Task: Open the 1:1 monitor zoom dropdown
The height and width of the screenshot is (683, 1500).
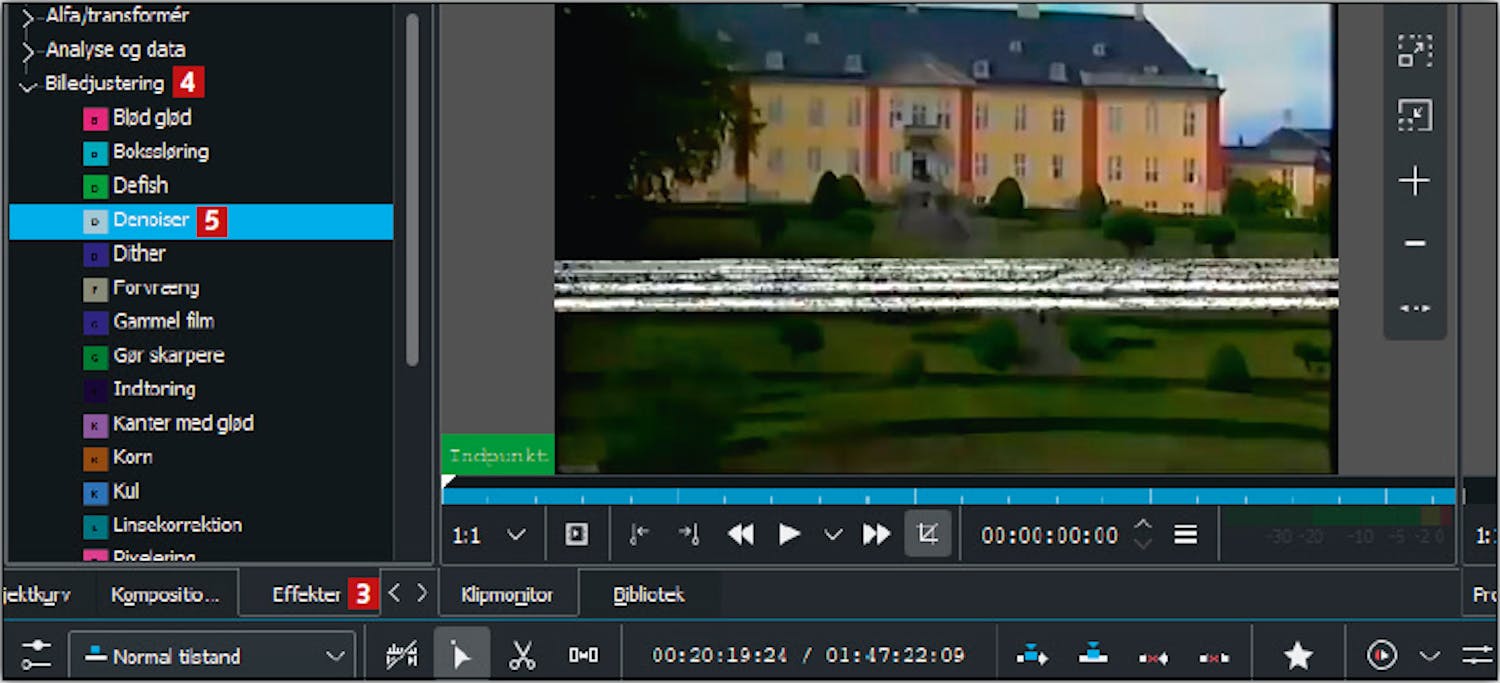Action: pos(489,535)
